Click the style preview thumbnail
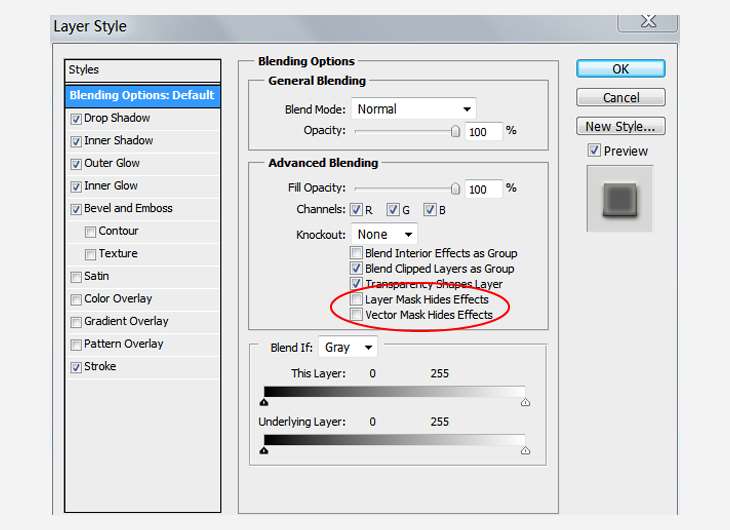 pos(620,199)
